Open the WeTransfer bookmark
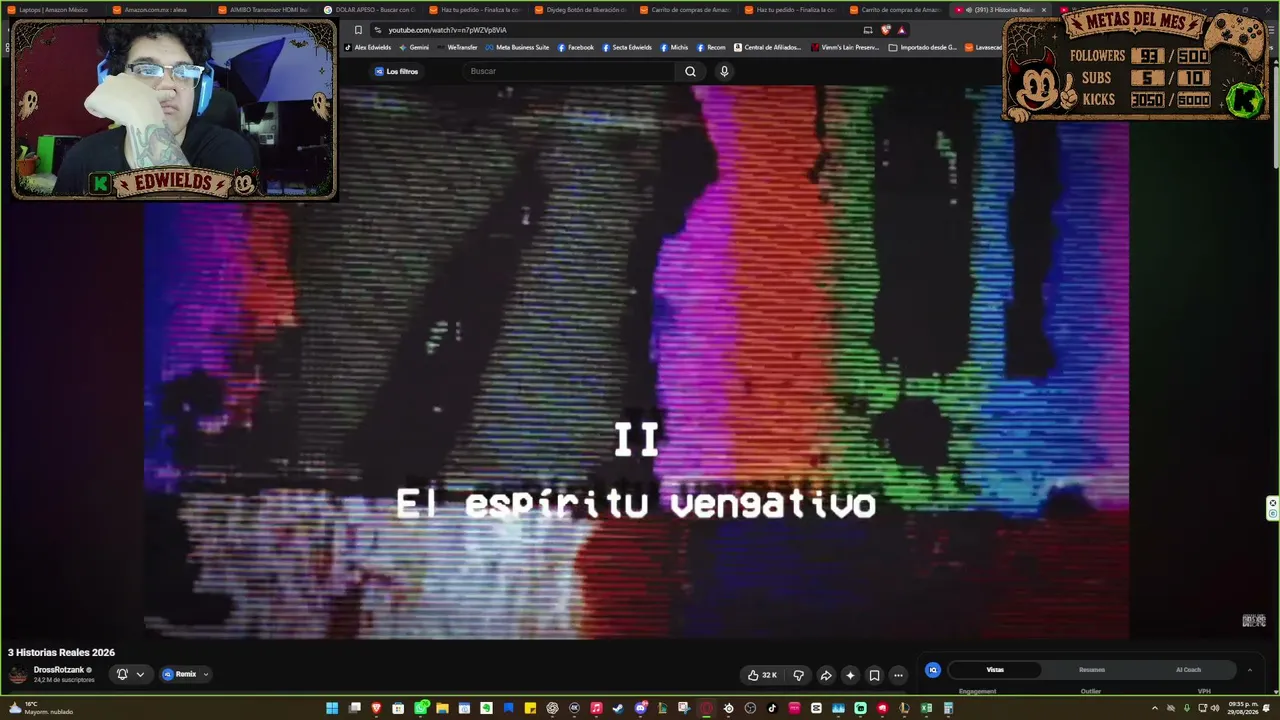 (457, 47)
